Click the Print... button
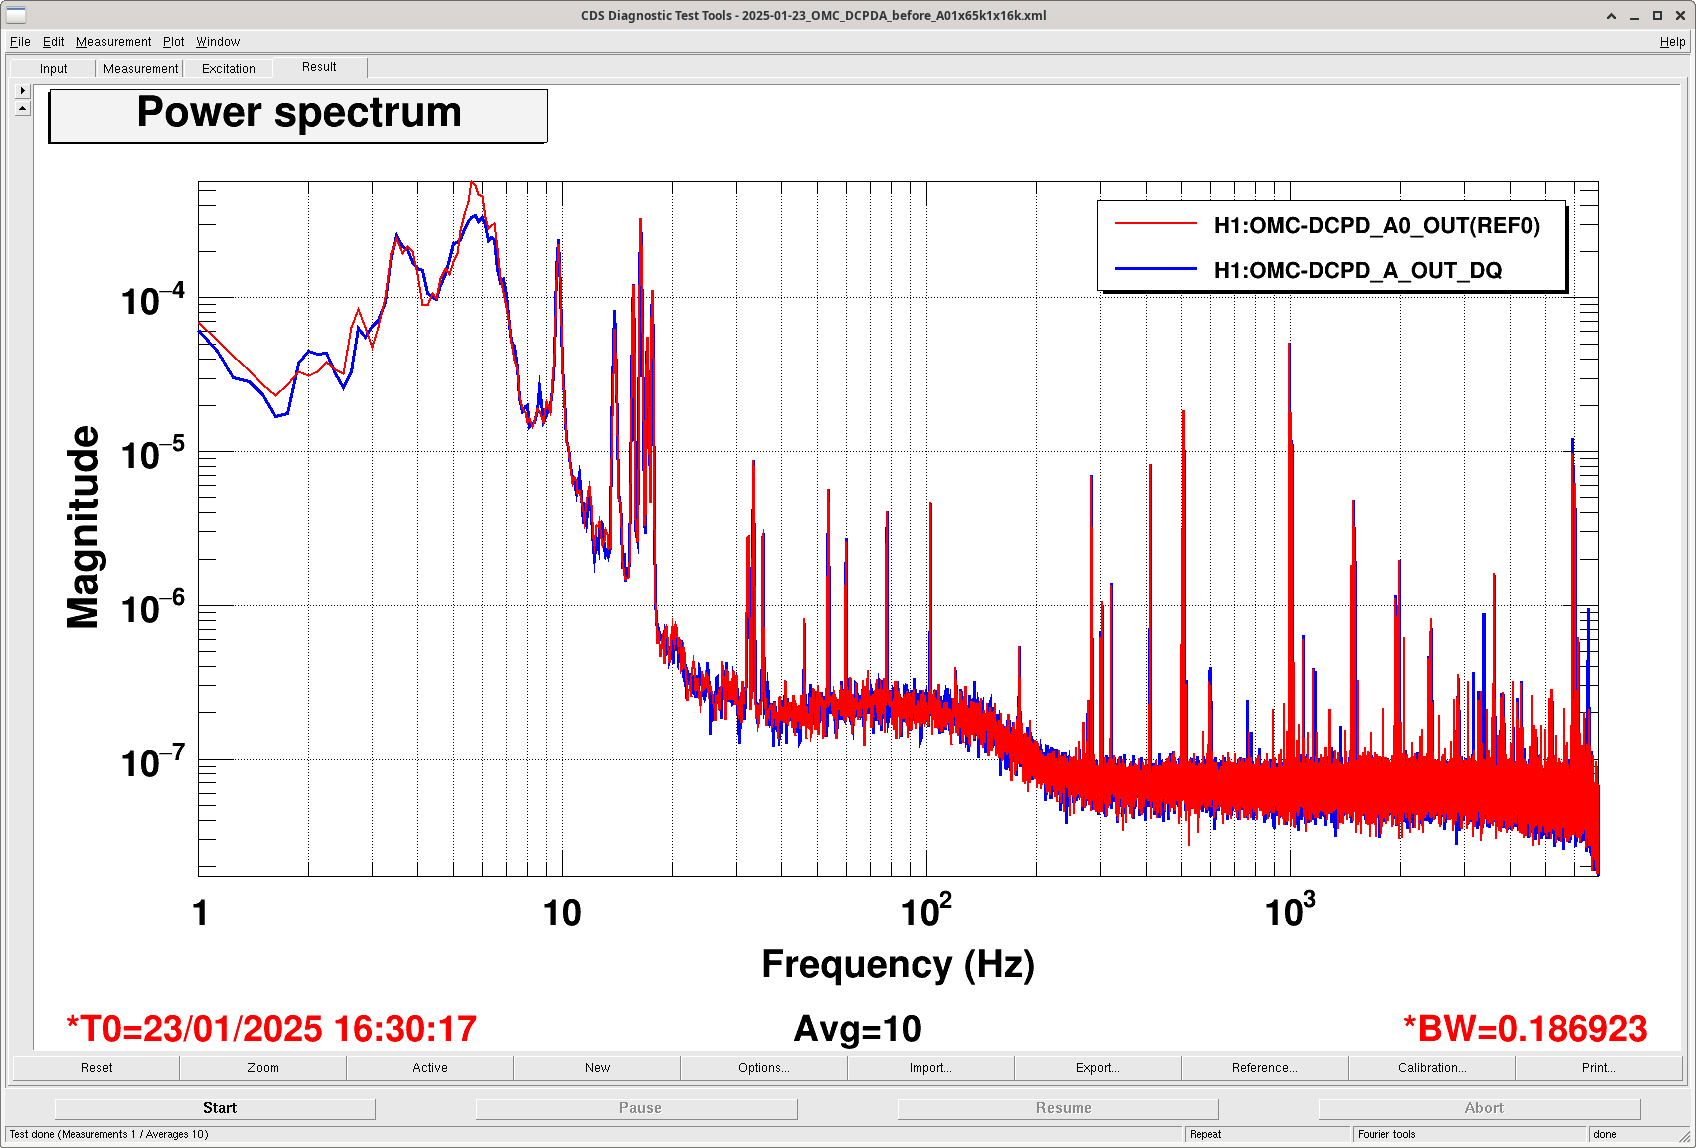 (1599, 1068)
